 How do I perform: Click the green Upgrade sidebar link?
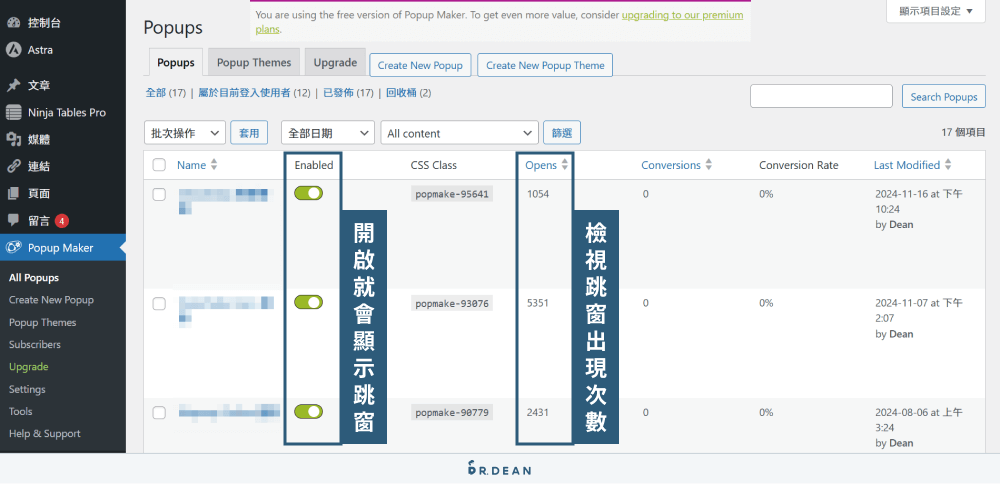(29, 367)
